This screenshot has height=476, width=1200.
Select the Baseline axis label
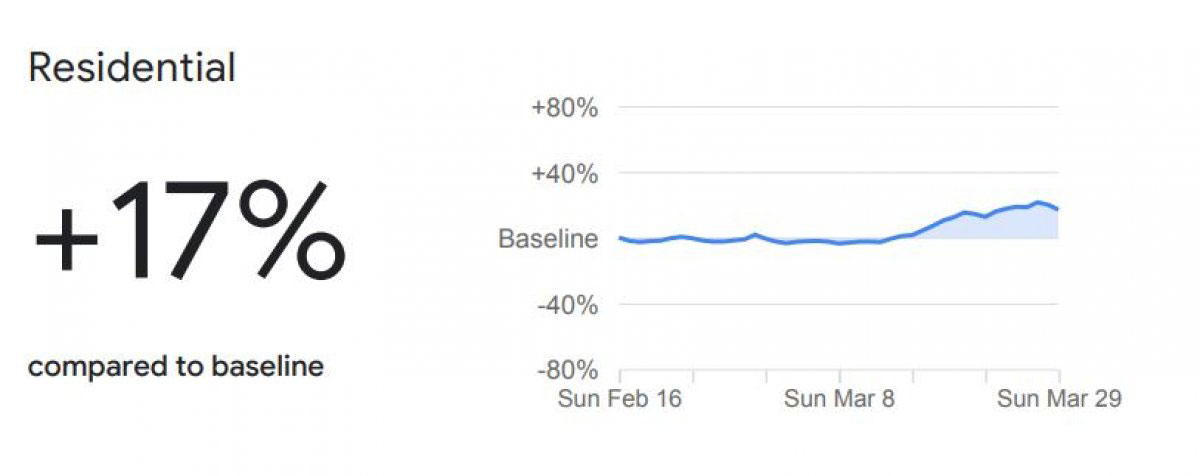[x=548, y=239]
